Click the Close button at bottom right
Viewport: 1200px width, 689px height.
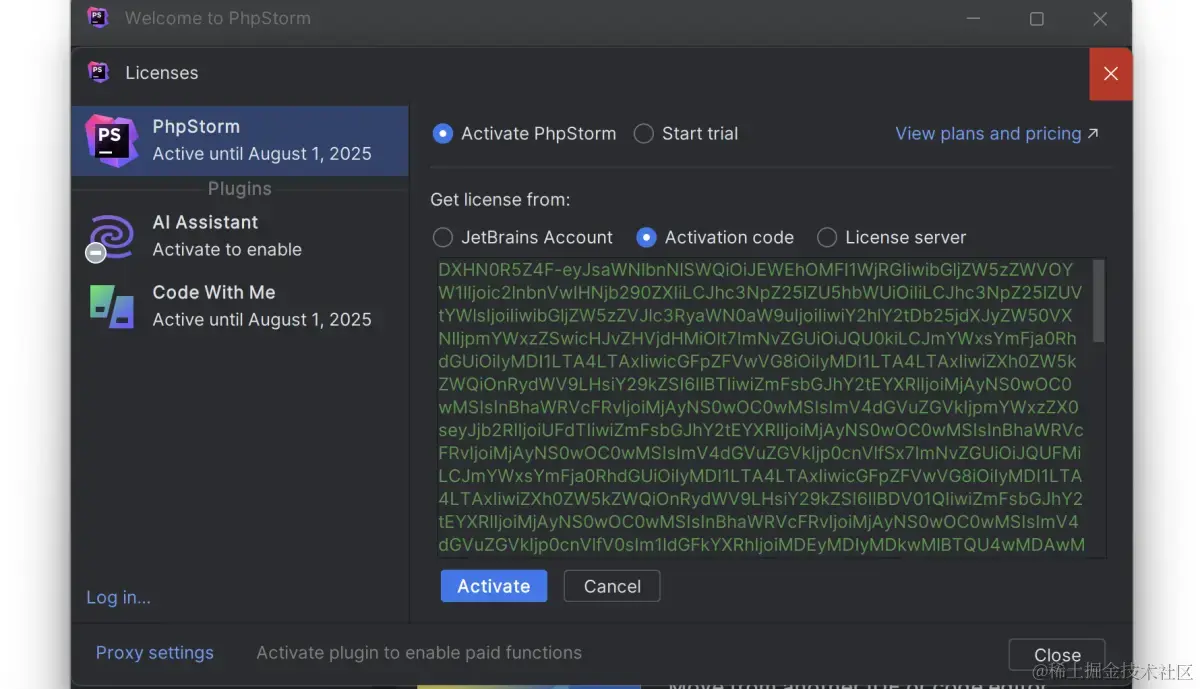(x=1057, y=655)
